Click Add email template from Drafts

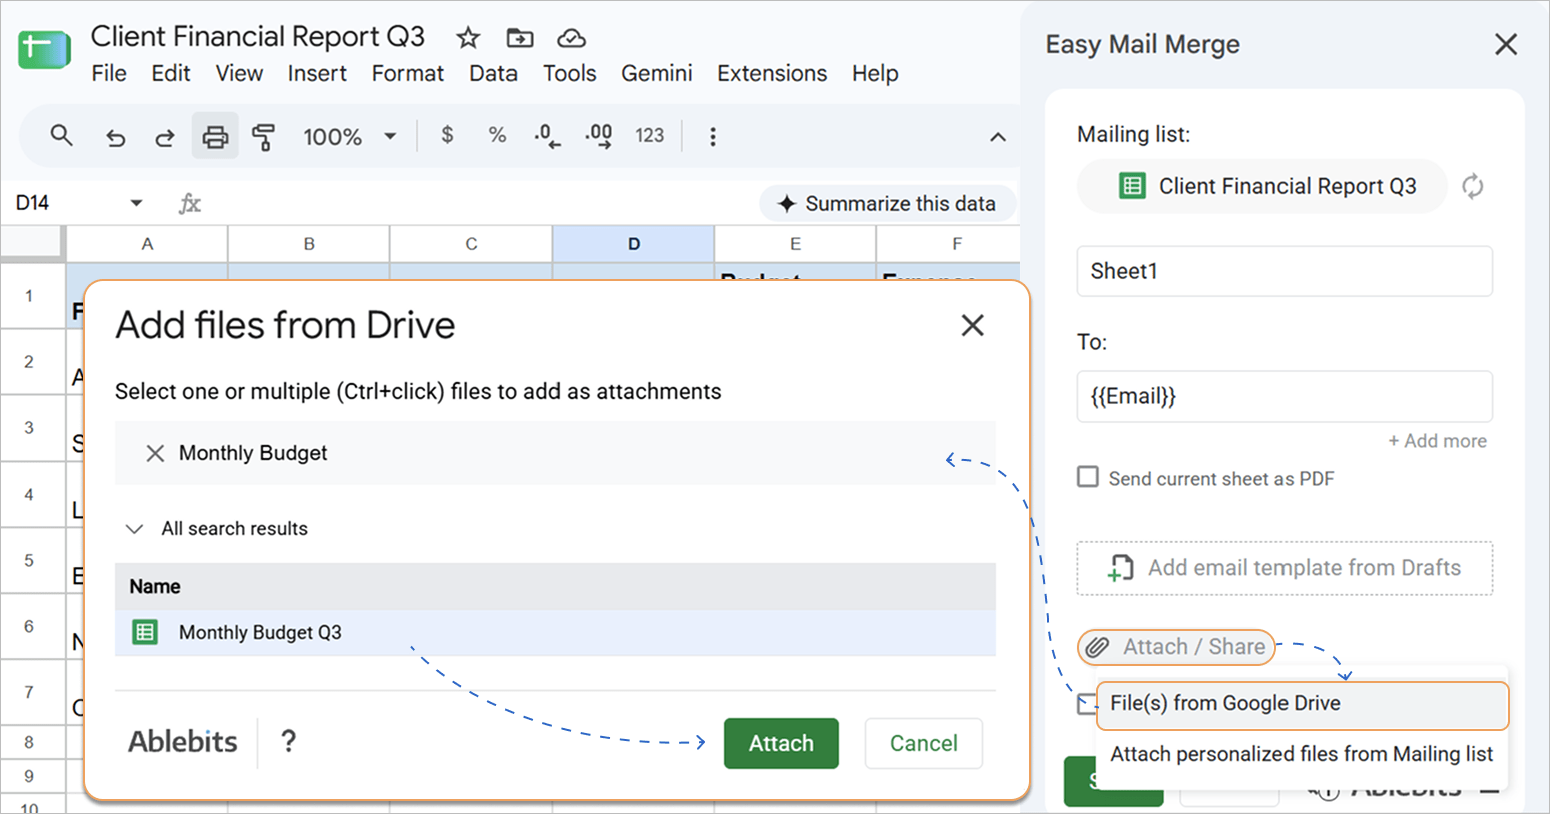[1285, 568]
